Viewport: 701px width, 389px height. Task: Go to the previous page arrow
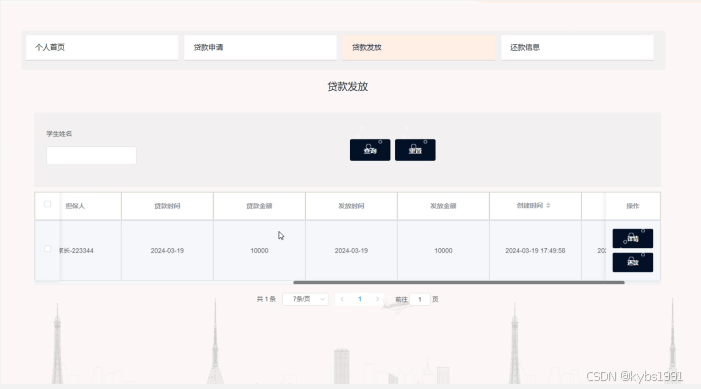pos(342,299)
